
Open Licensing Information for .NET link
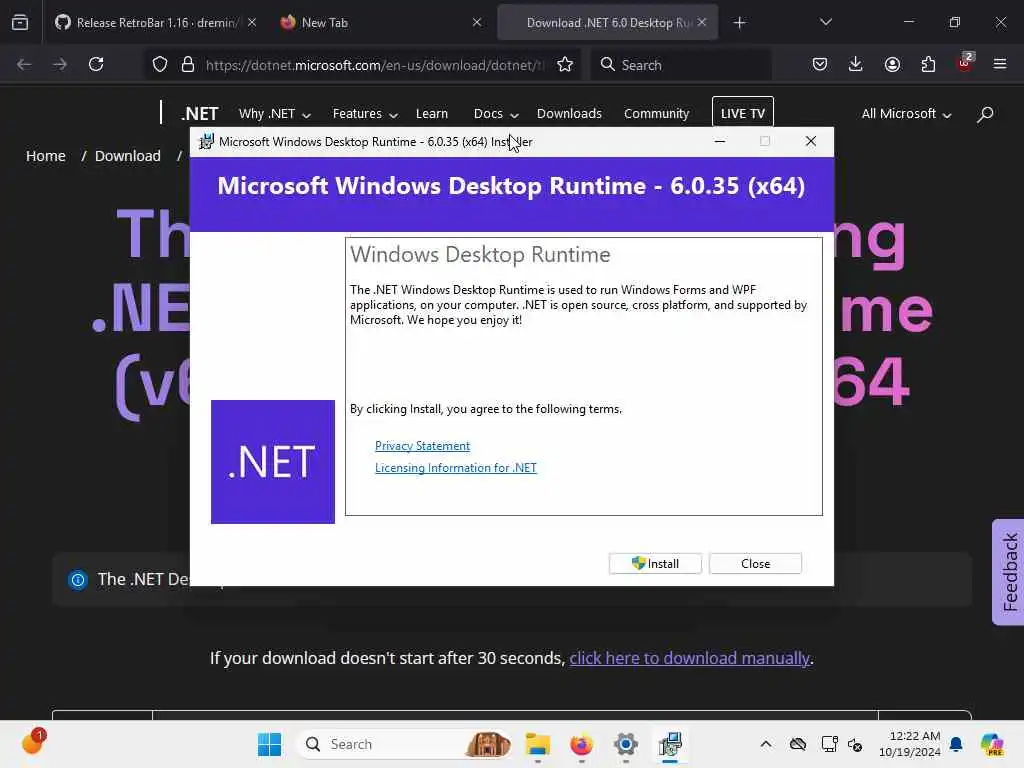point(455,468)
